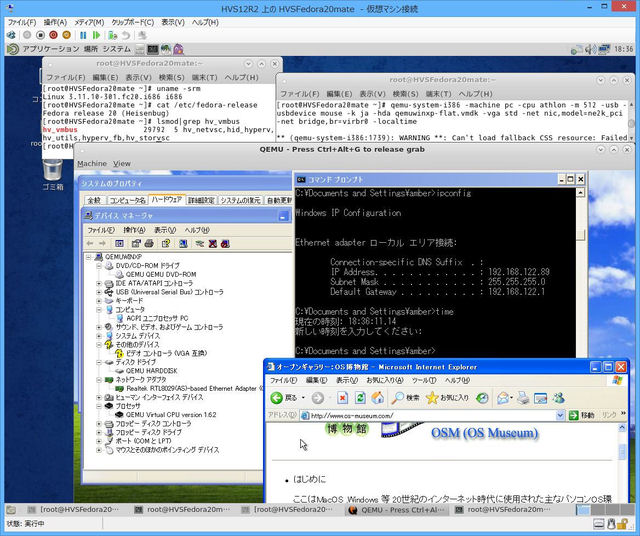Open the Back button history dropdown arrow
This screenshot has height=536, width=640.
click(x=303, y=398)
